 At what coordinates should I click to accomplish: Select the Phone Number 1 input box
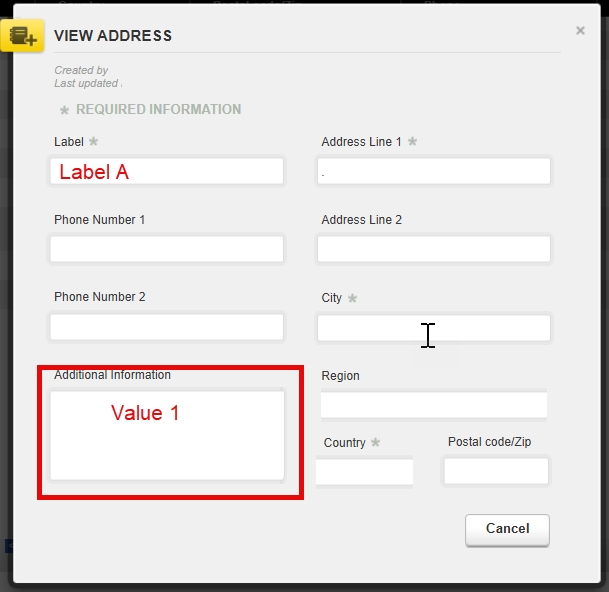167,249
